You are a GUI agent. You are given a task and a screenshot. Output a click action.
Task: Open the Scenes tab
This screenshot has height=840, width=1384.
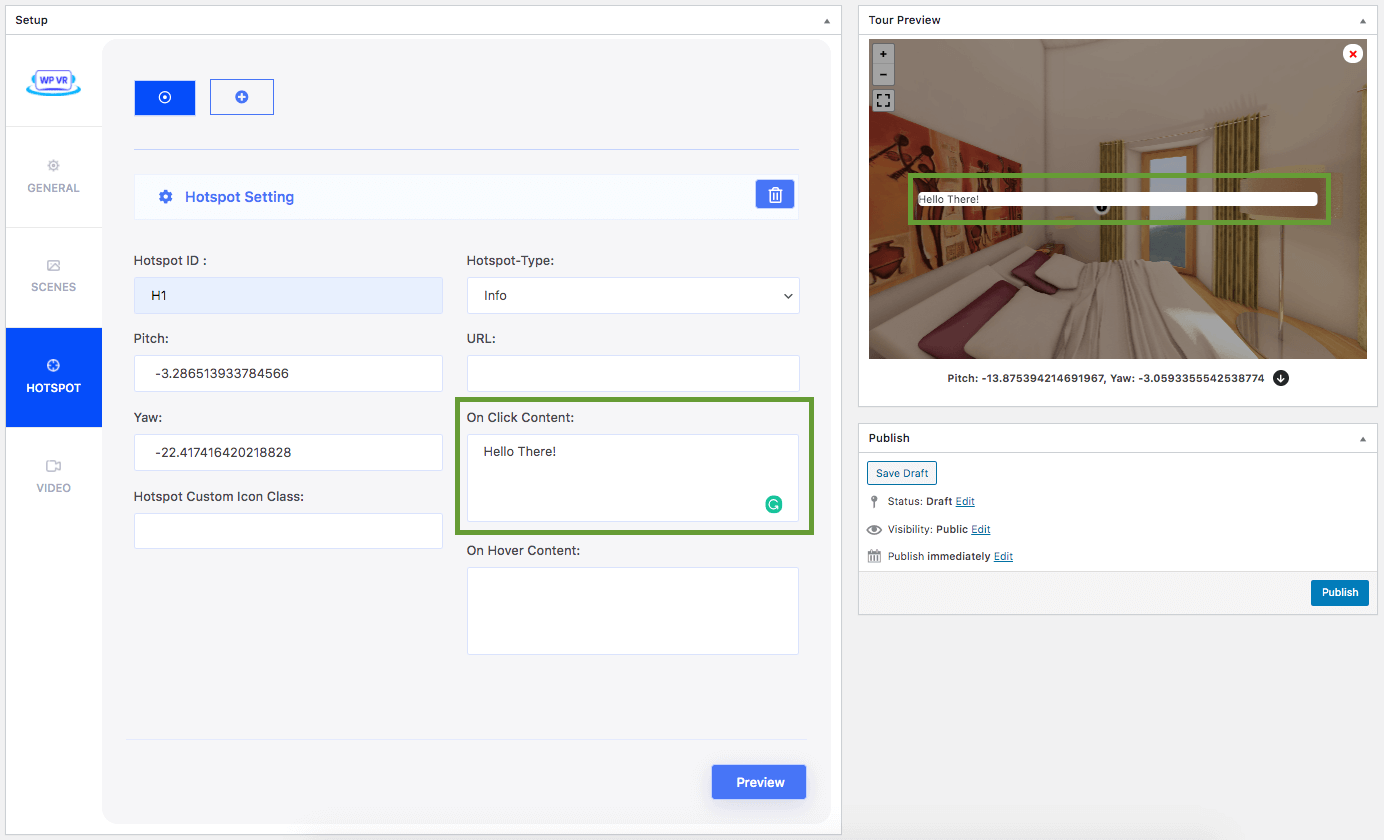(x=53, y=276)
